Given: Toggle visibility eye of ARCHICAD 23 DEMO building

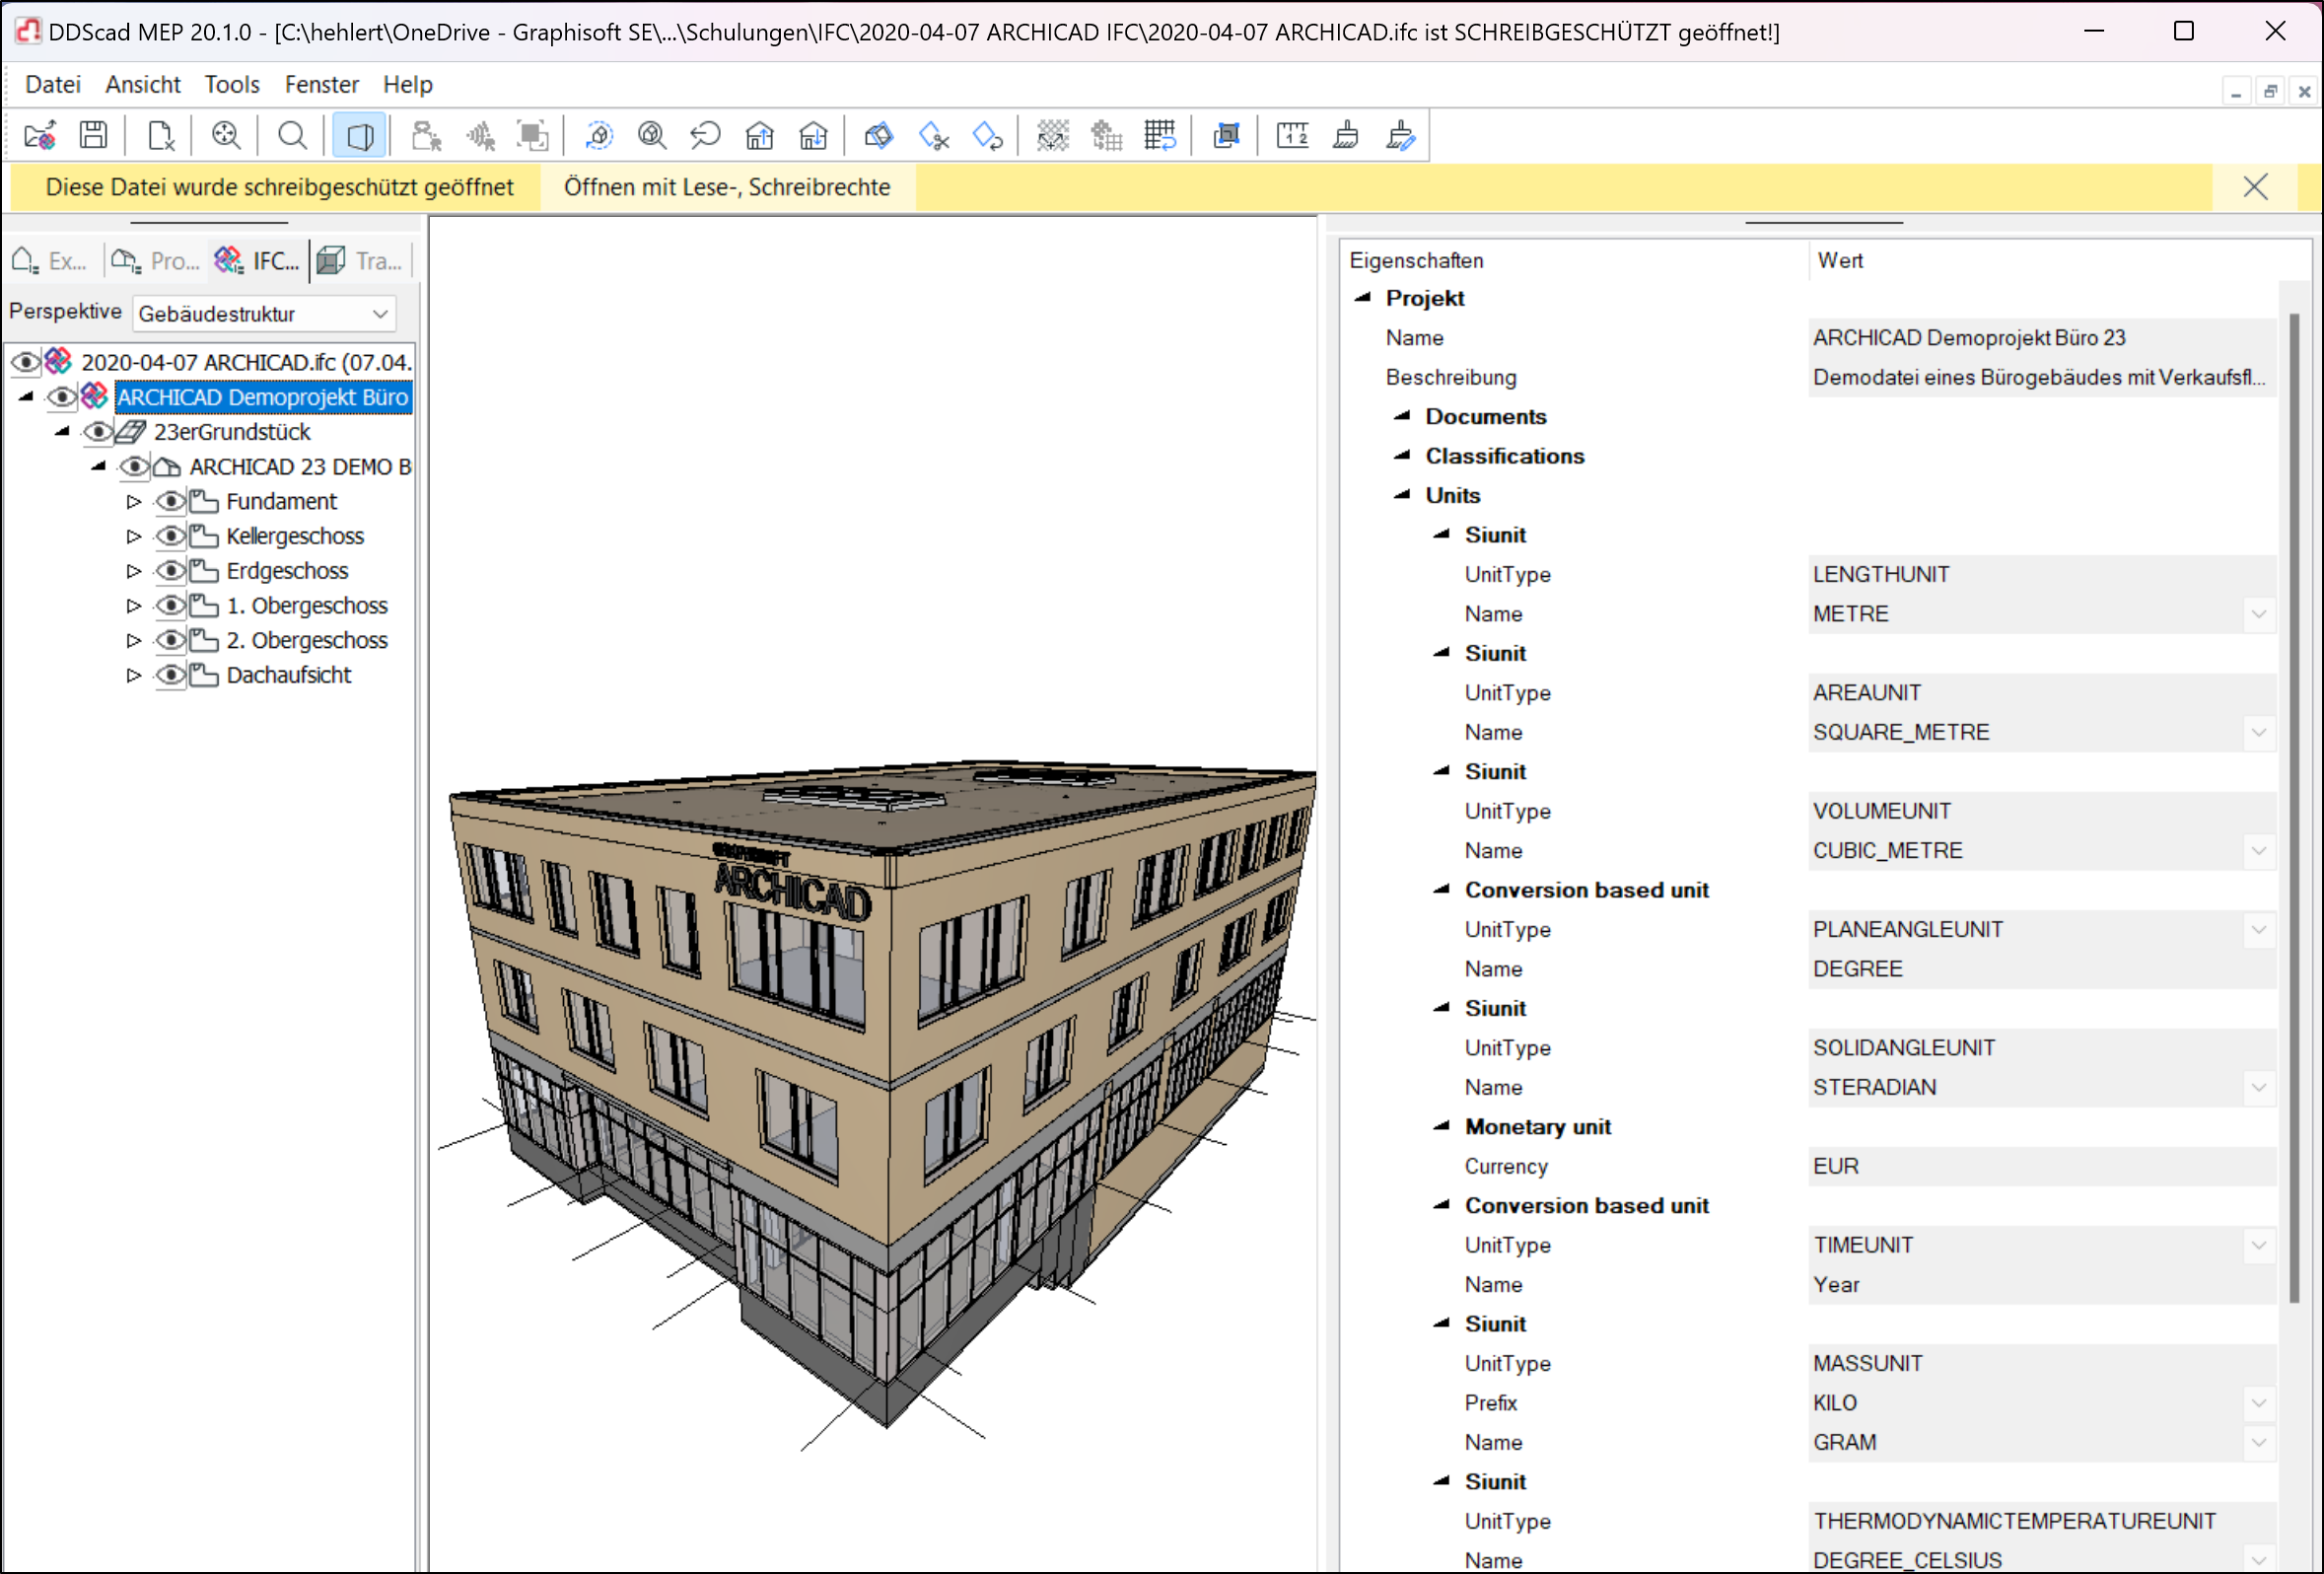Looking at the screenshot, I should 134,467.
